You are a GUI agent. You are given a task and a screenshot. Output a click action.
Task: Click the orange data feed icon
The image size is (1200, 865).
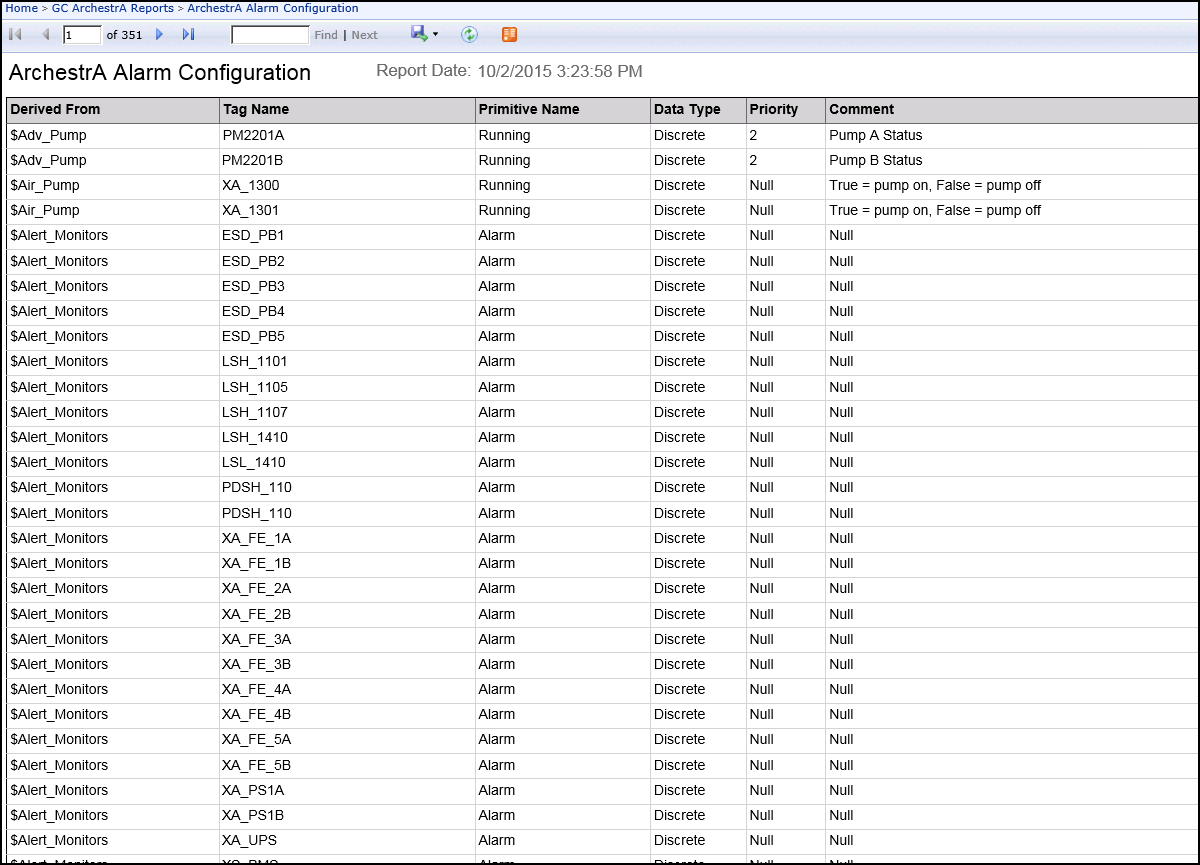[509, 35]
